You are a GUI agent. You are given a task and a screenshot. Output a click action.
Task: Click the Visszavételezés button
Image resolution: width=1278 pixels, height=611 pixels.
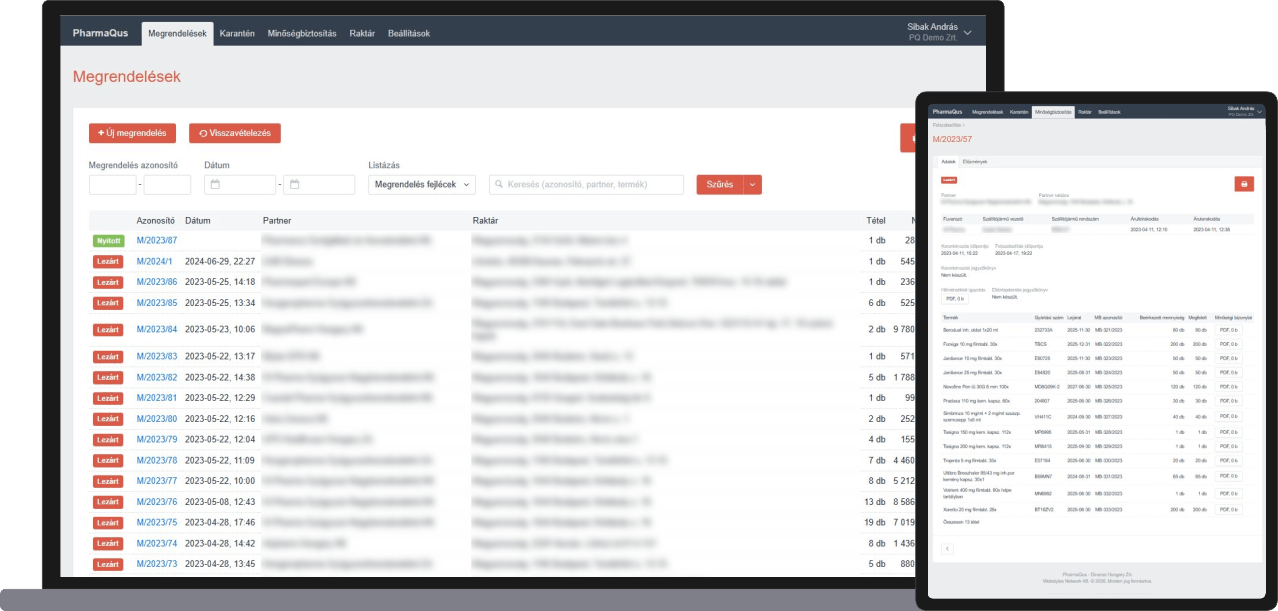[x=235, y=133]
